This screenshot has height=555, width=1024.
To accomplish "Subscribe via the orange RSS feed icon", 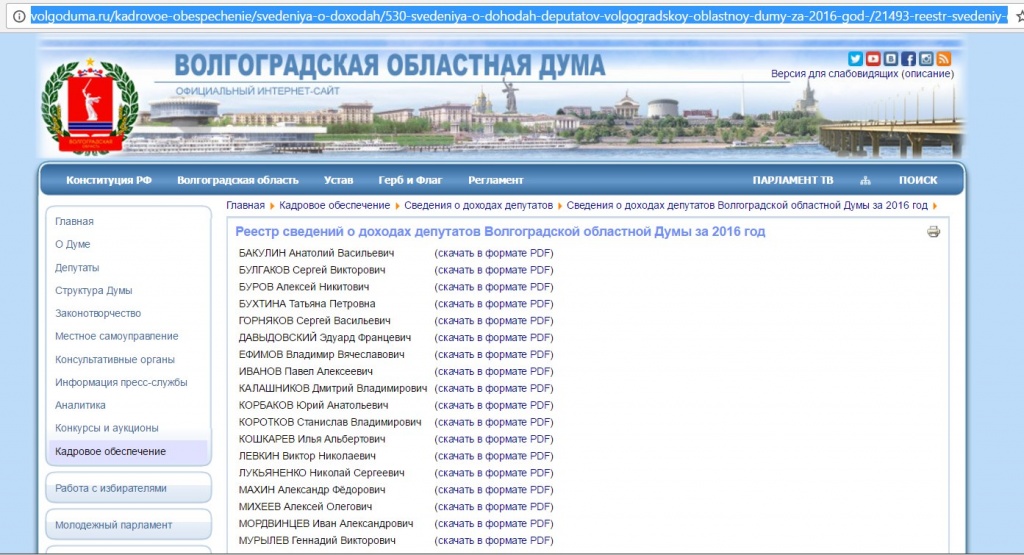I will click(x=943, y=59).
